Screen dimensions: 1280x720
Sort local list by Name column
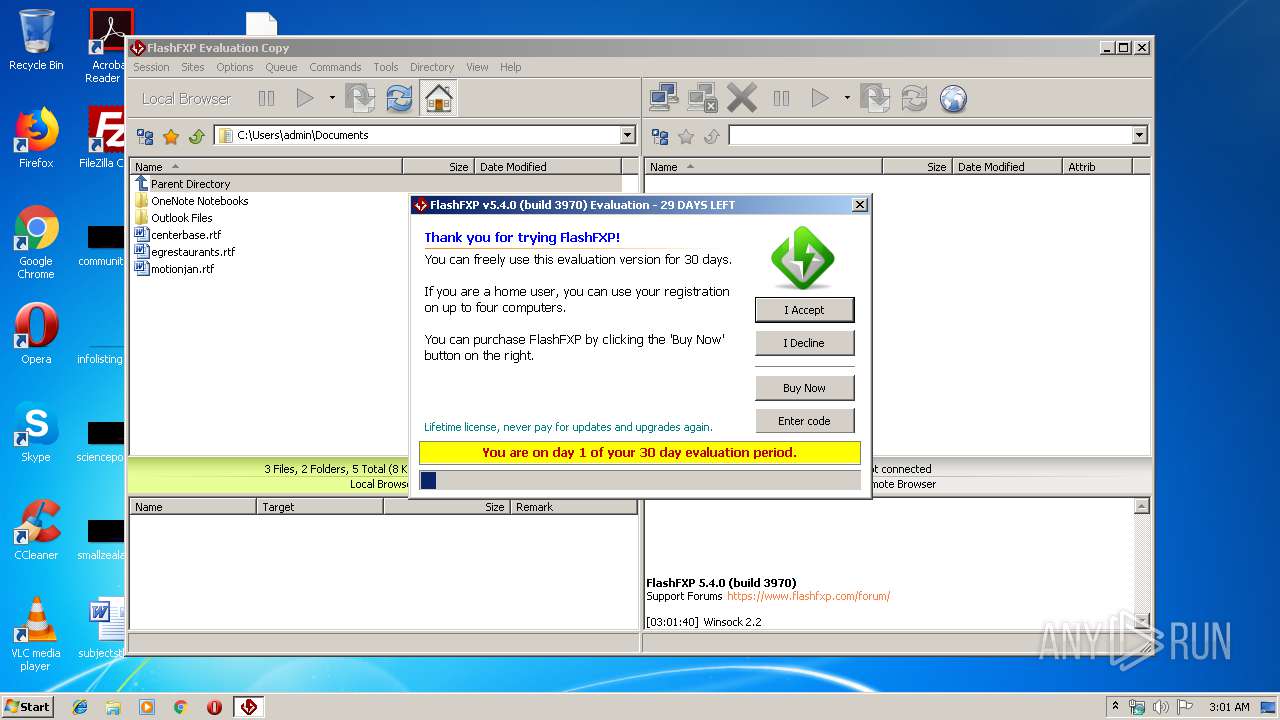266,167
